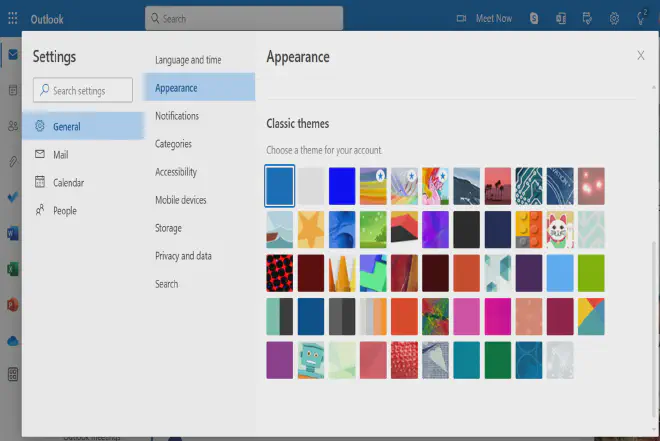Viewport: 660px width, 441px height.
Task: Choose the orange star theme
Action: (311, 229)
